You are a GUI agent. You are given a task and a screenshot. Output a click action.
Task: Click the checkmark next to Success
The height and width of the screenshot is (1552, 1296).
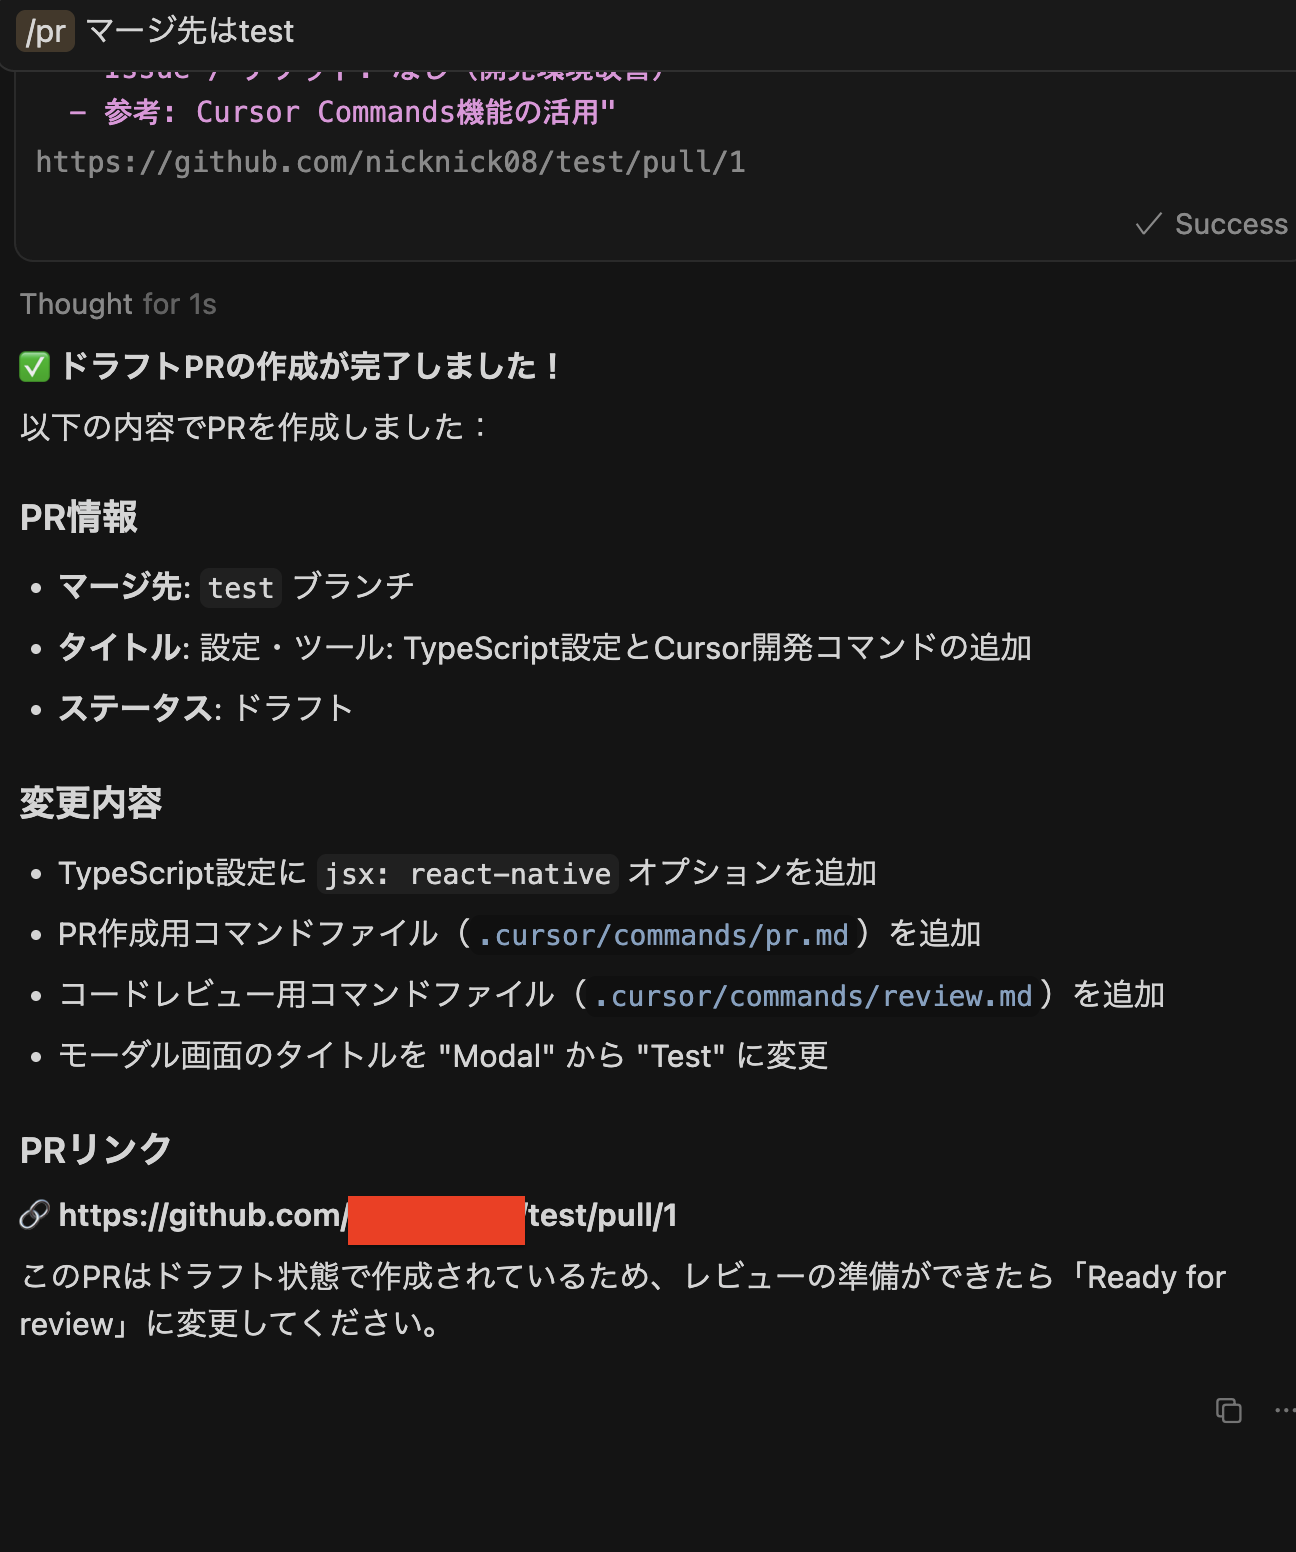(x=1149, y=224)
